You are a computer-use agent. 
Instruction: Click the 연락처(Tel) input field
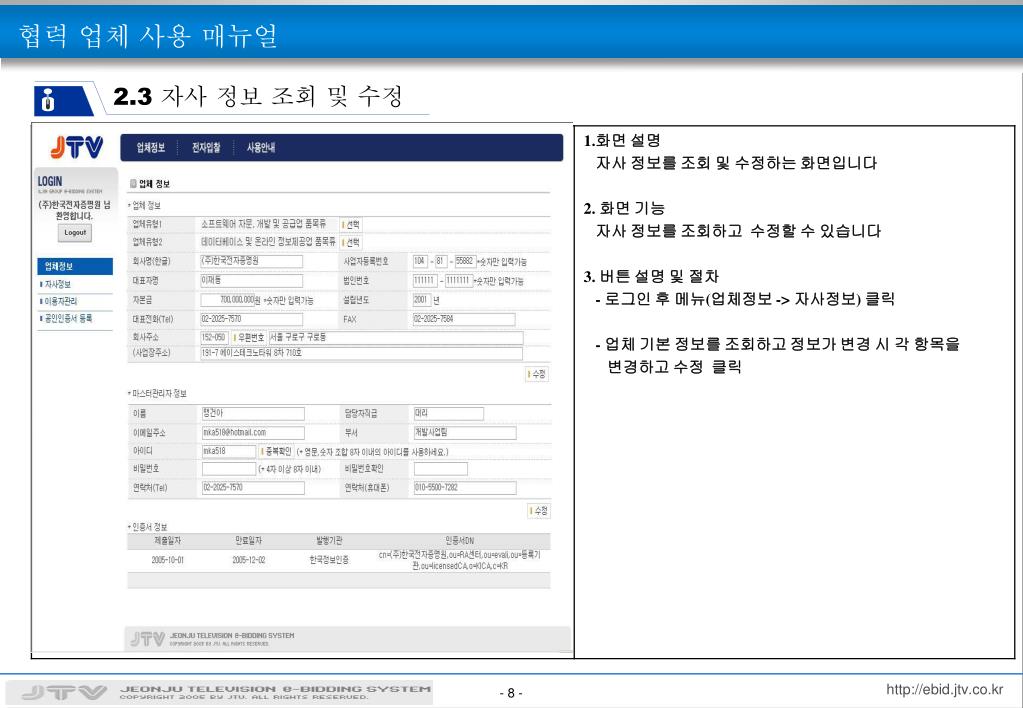(253, 488)
